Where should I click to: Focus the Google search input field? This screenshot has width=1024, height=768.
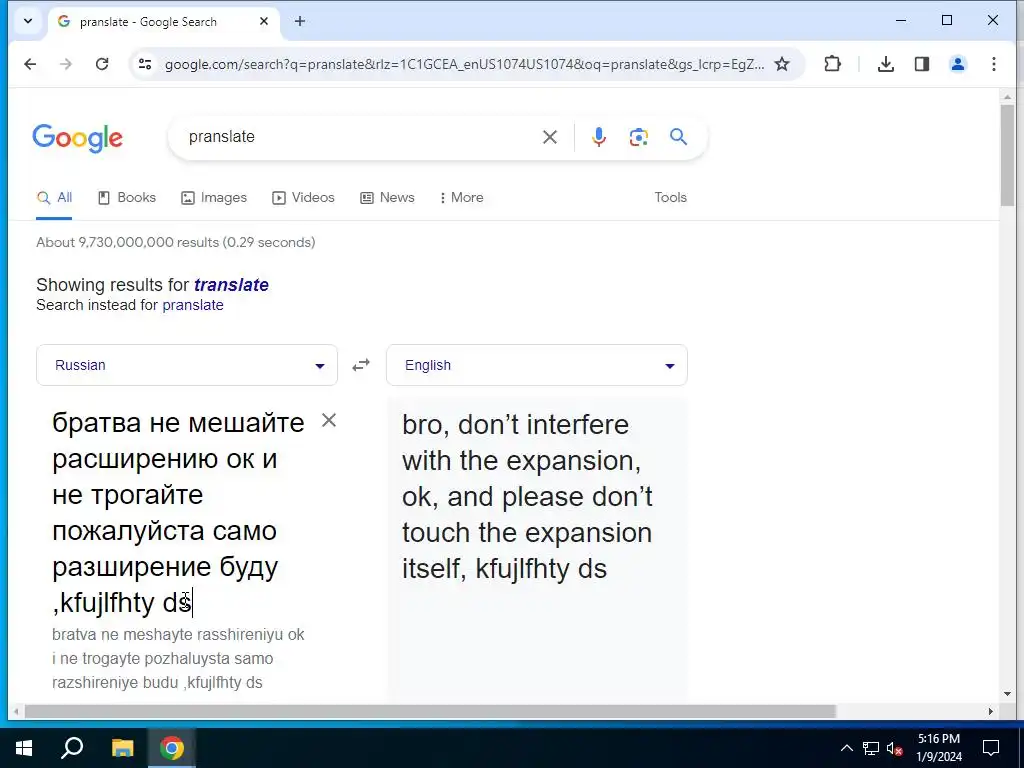click(x=359, y=137)
